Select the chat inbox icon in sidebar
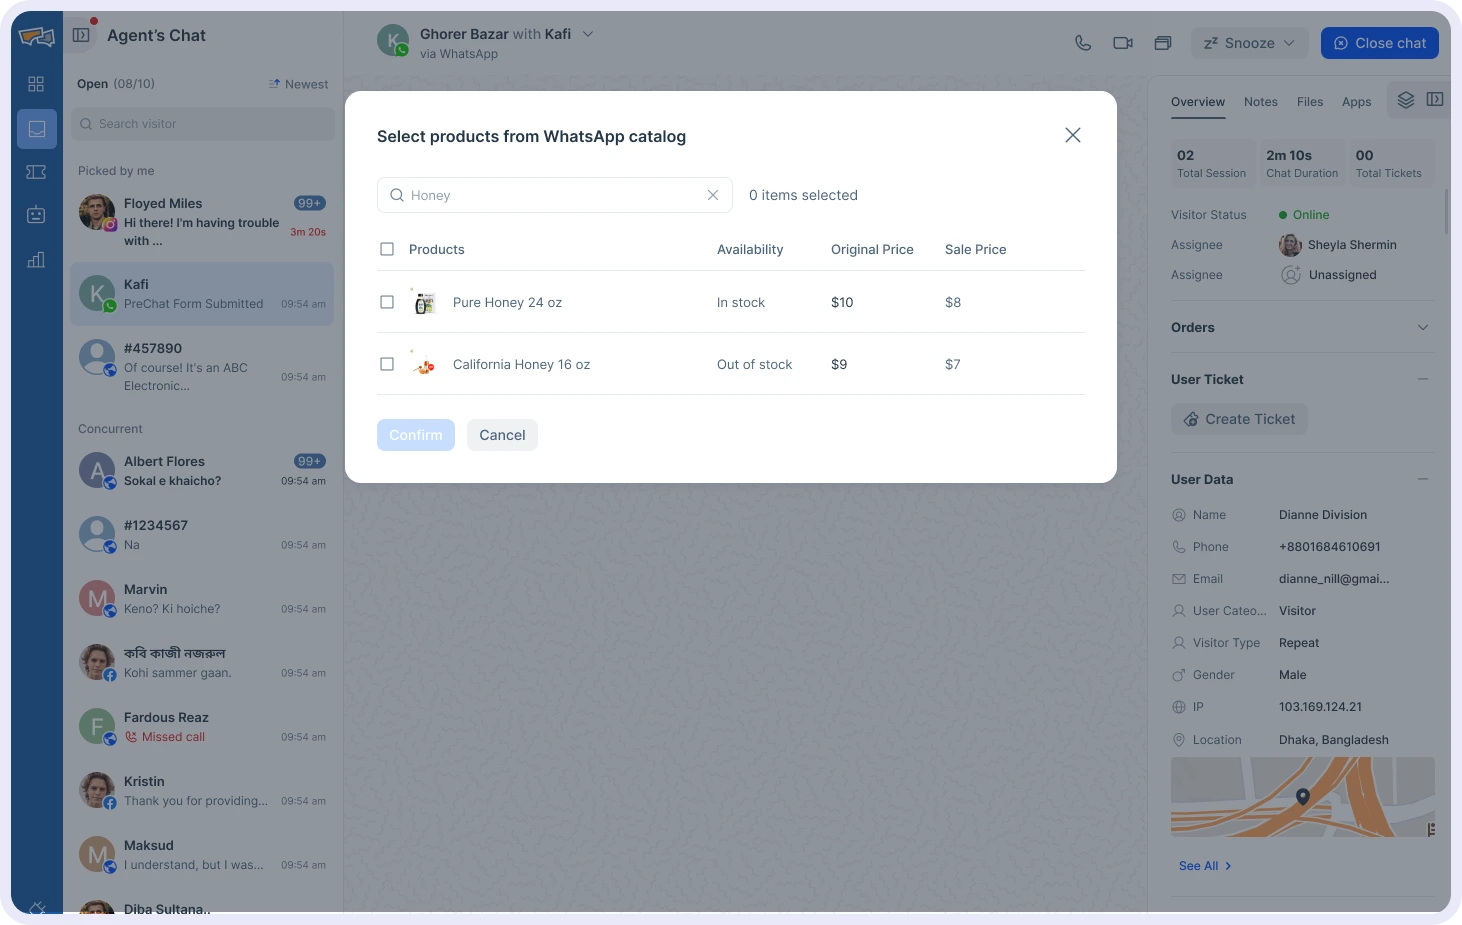 point(36,128)
